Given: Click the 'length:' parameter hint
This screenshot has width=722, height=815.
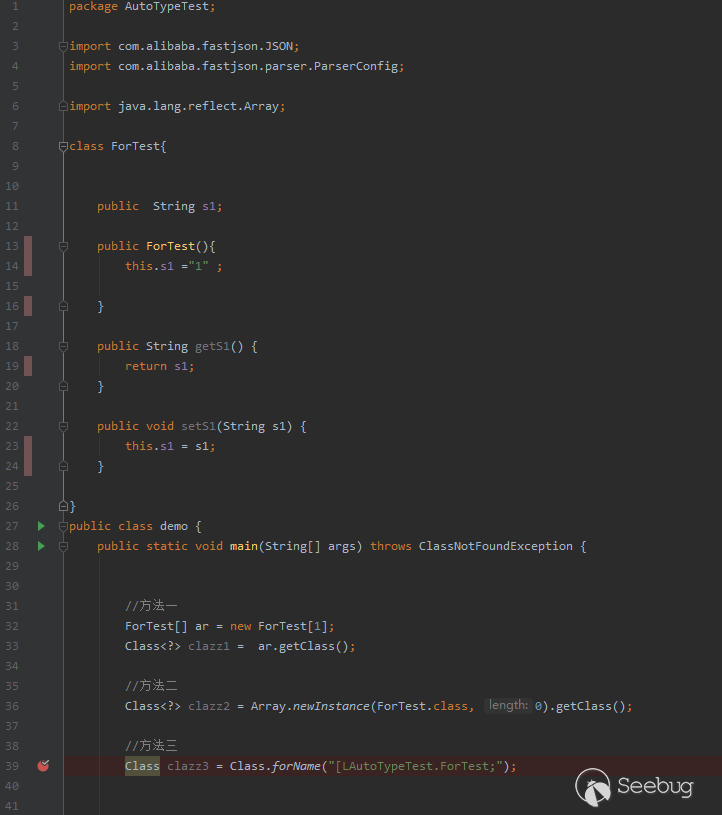Looking at the screenshot, I should [x=508, y=706].
